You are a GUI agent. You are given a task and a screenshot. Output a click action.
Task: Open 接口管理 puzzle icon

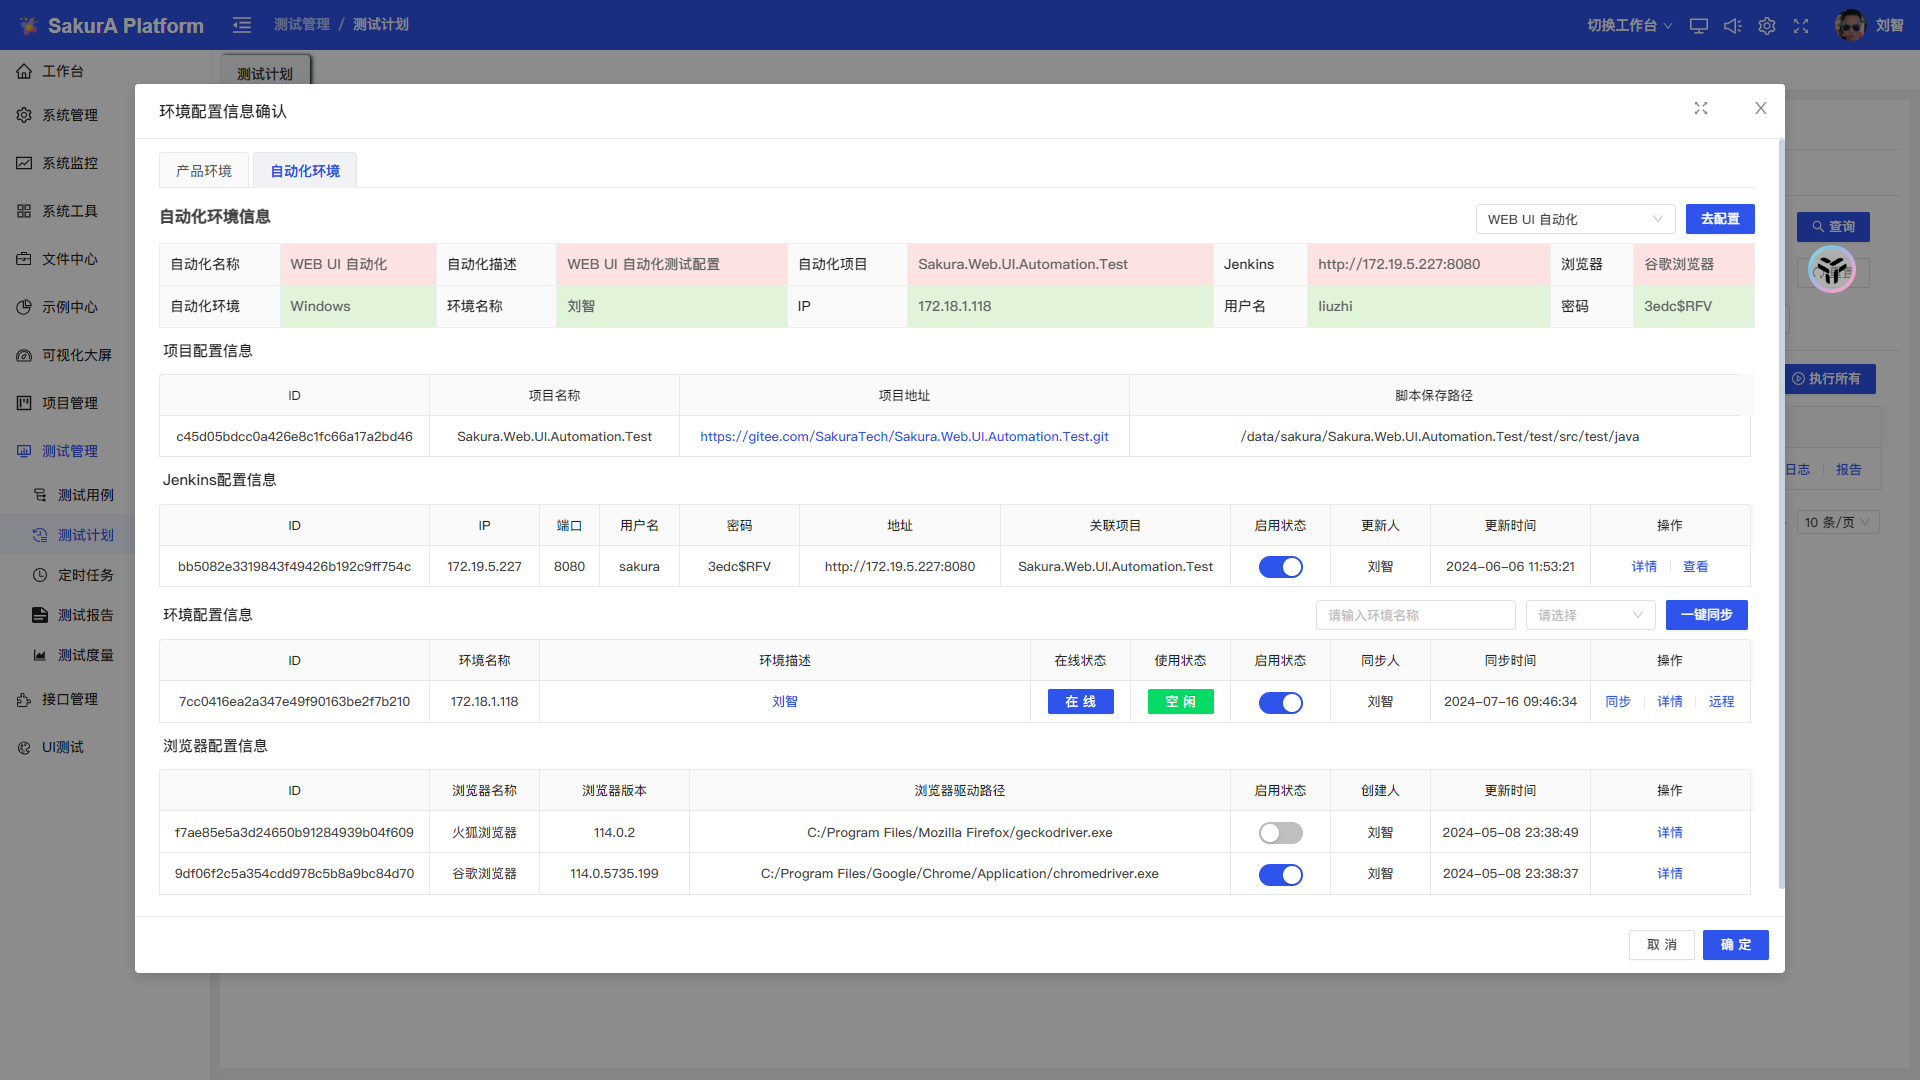coord(24,699)
